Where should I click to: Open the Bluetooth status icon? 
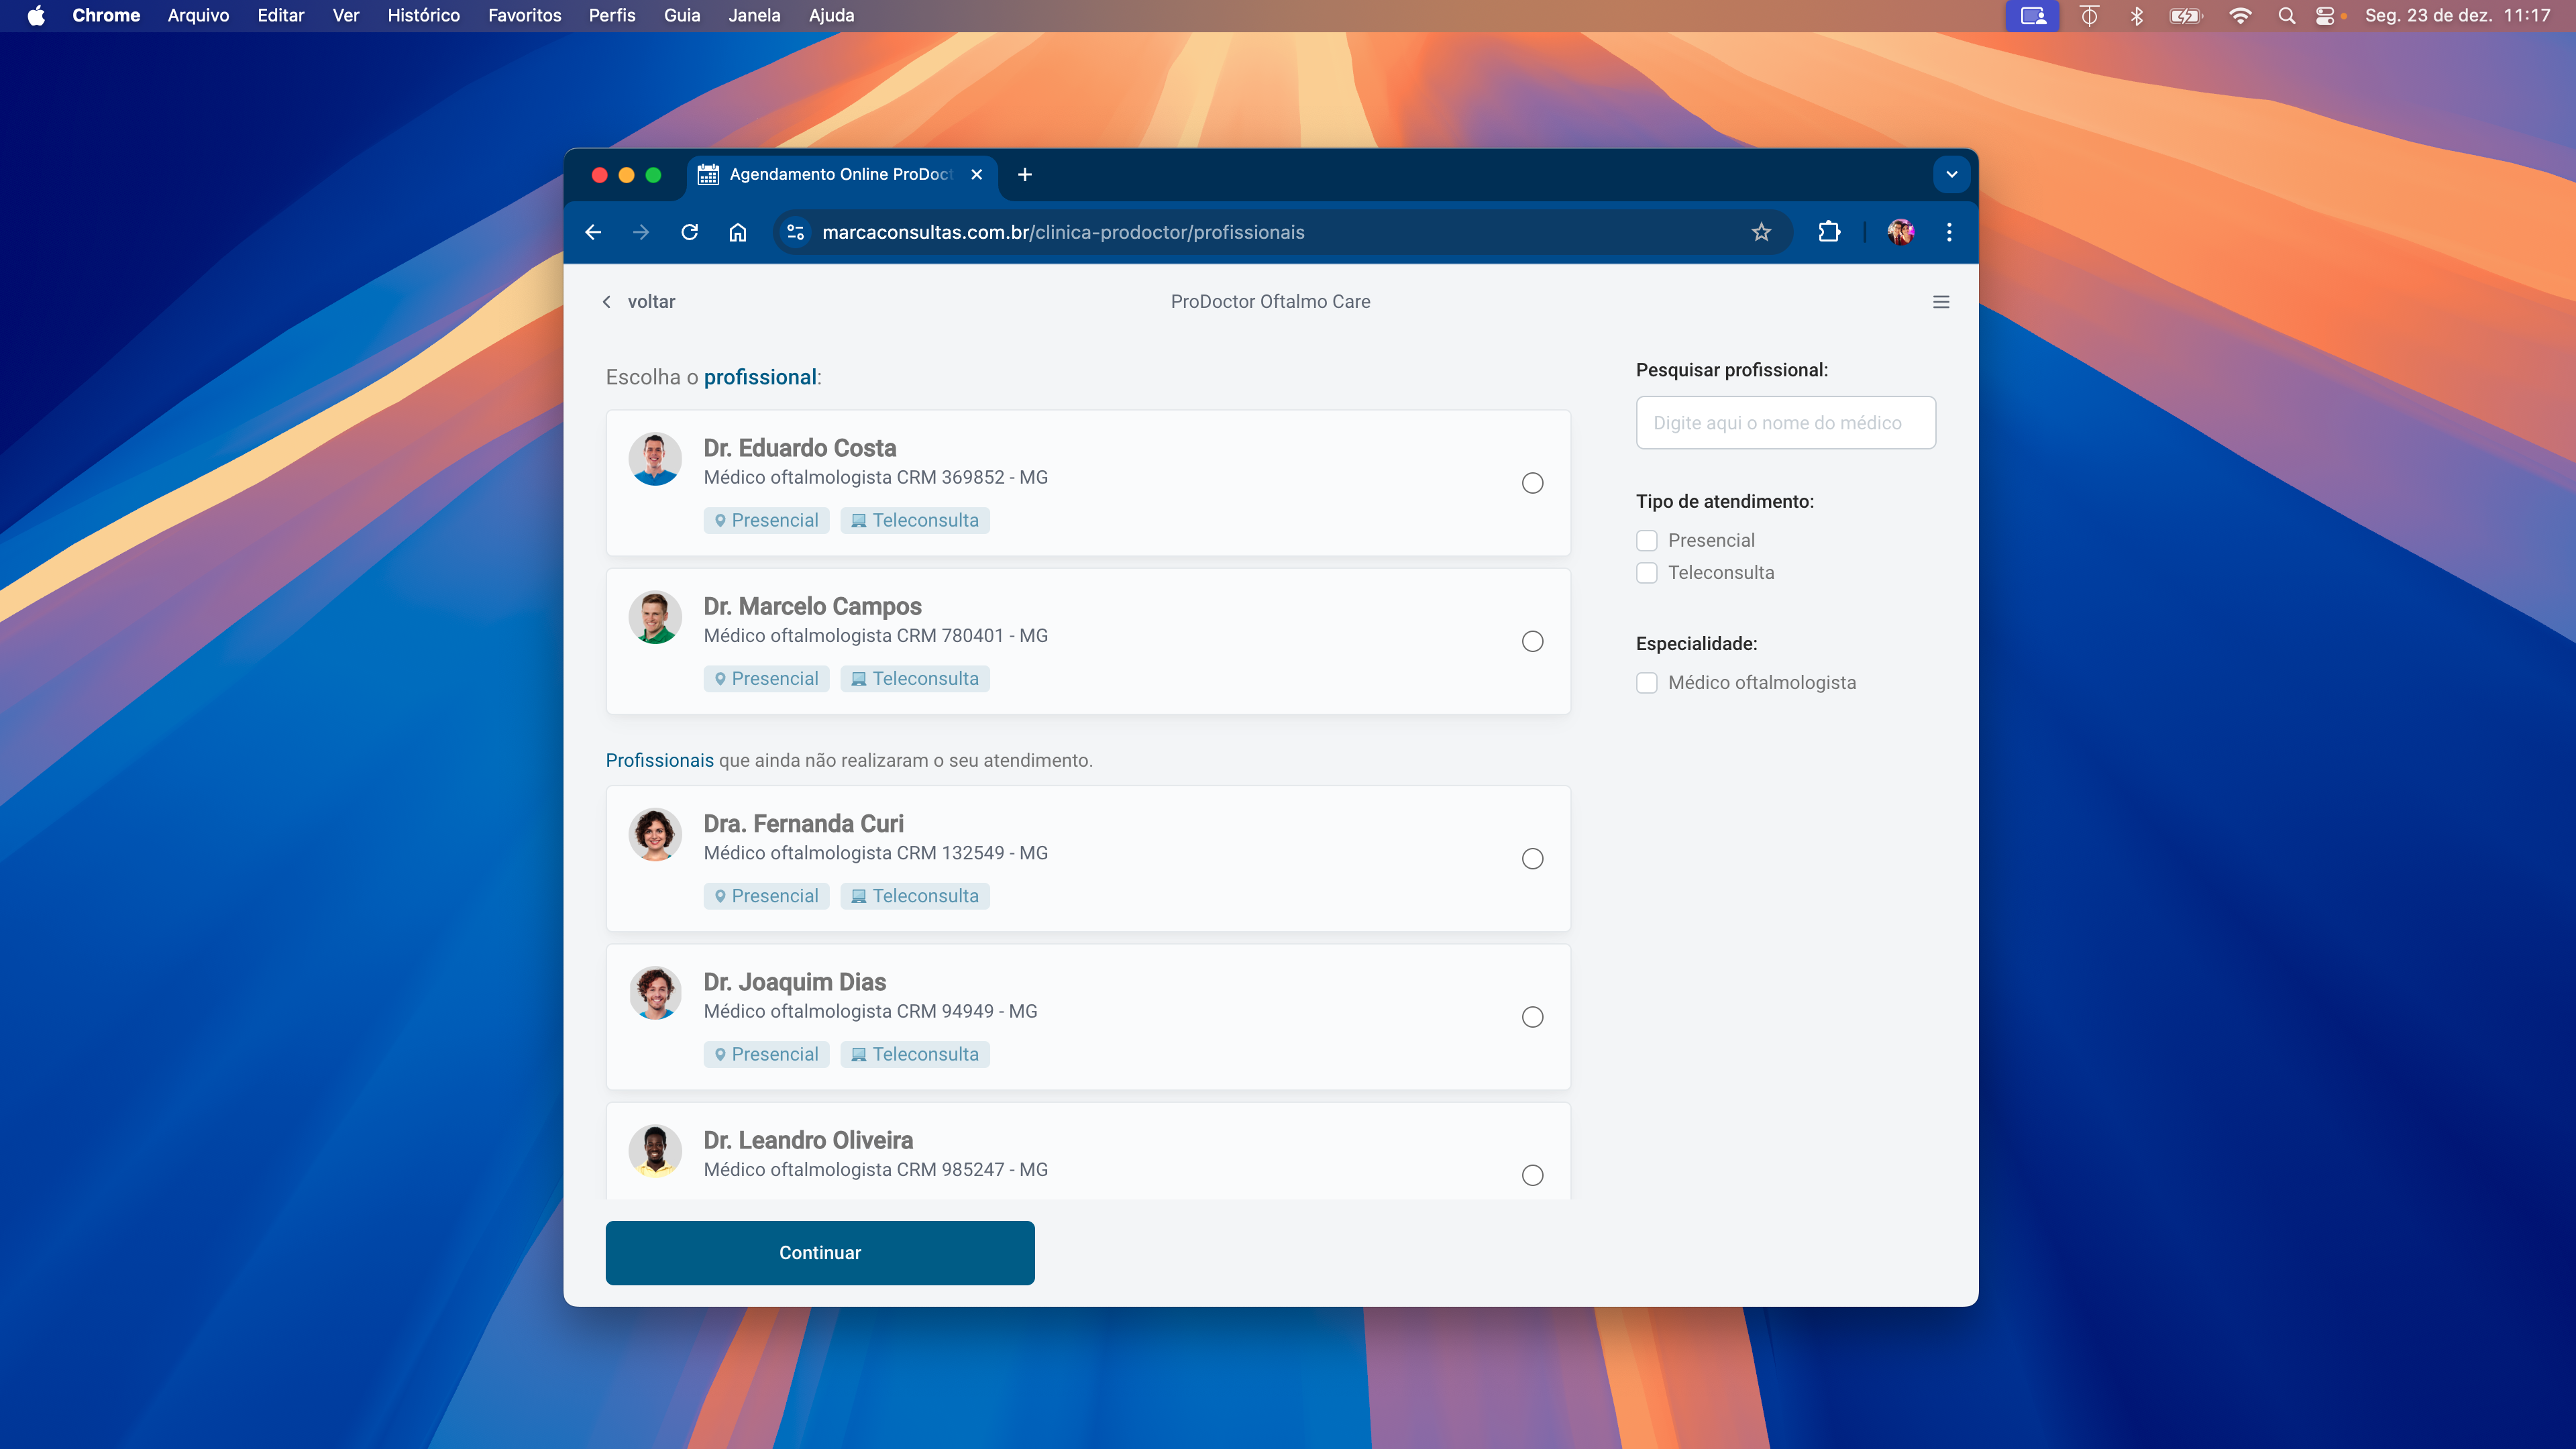point(2136,15)
